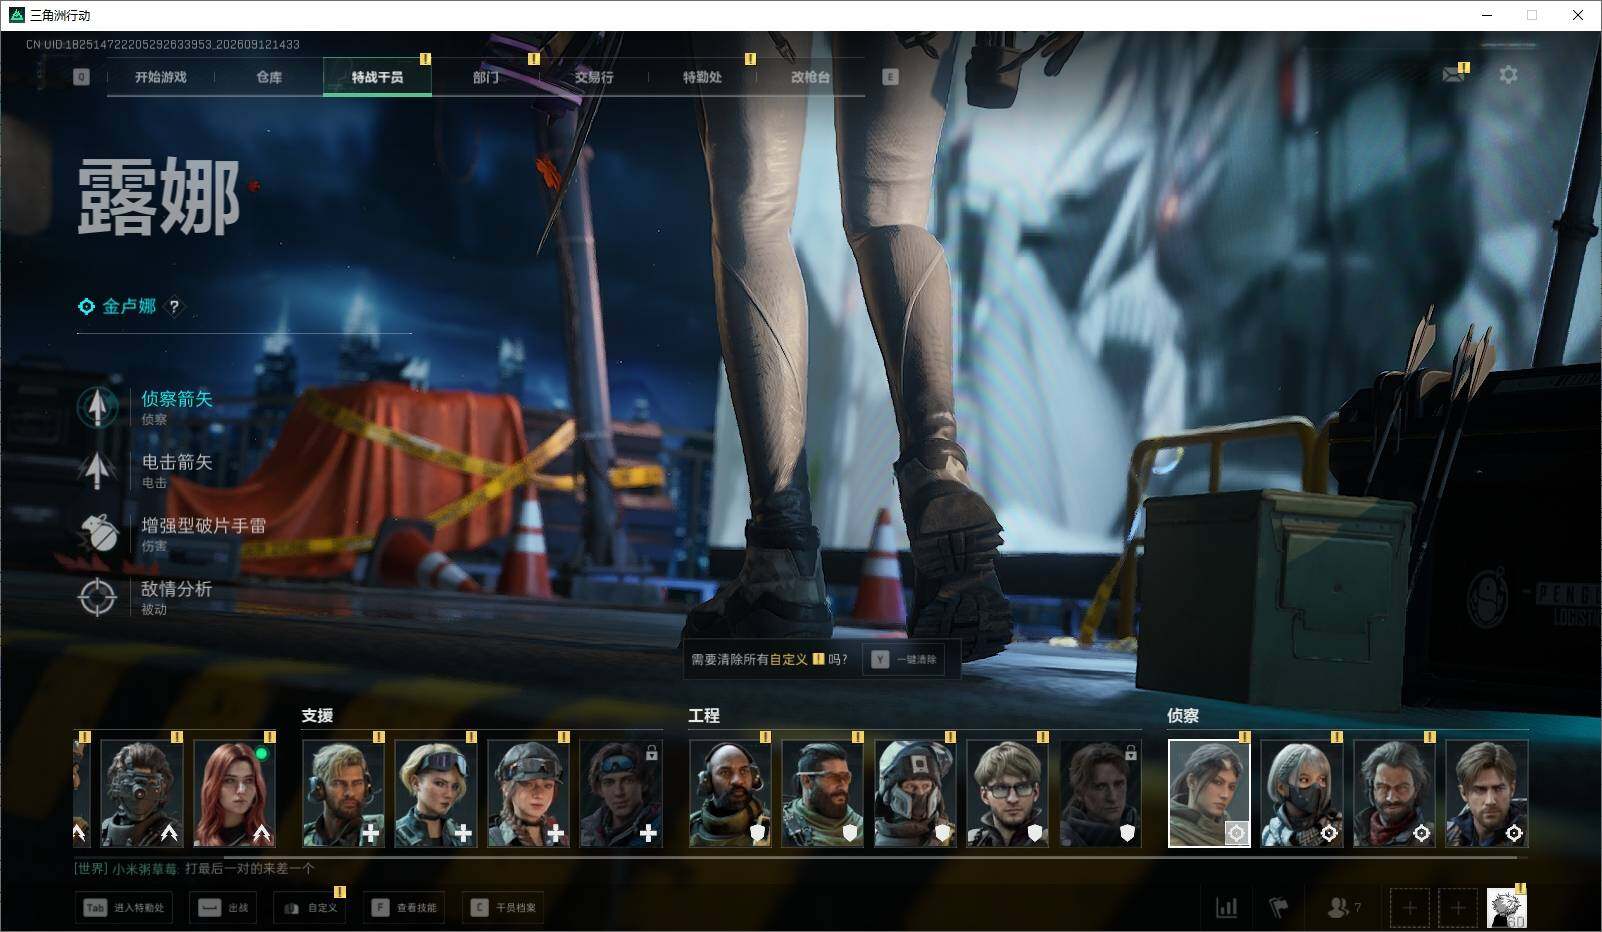
Task: Open the 仓库 tab
Action: coord(269,77)
